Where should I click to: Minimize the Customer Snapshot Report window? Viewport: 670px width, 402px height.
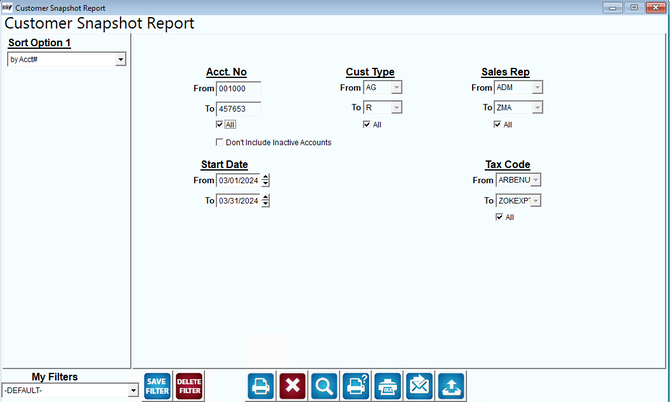[x=612, y=7]
